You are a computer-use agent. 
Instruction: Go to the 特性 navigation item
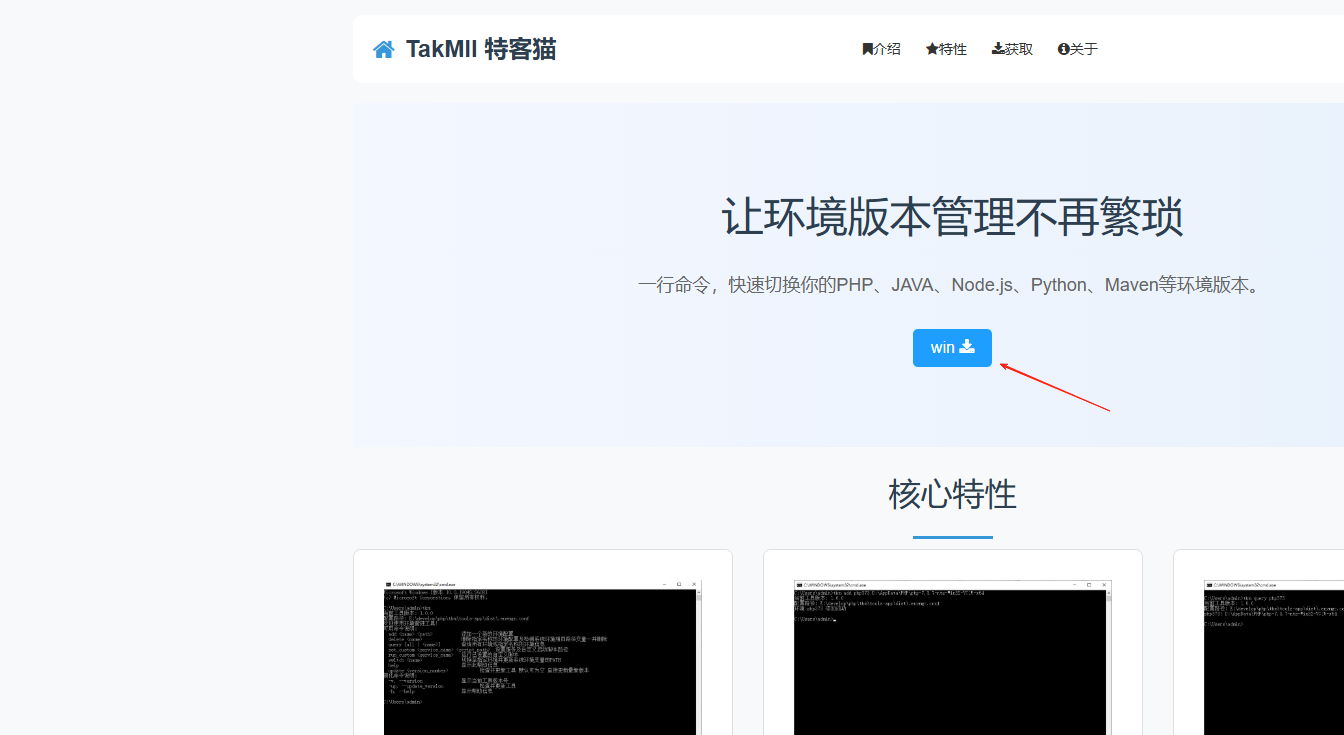pyautogui.click(x=953, y=49)
